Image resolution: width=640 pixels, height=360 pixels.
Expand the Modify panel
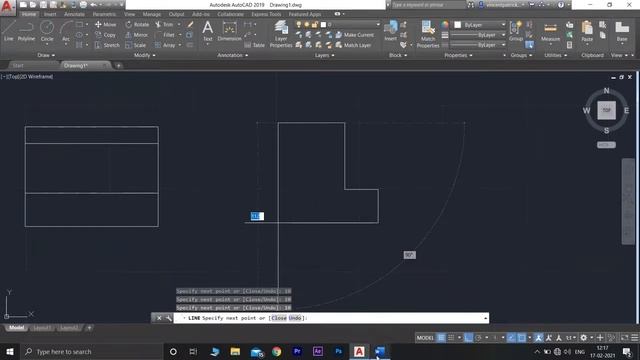(144, 55)
